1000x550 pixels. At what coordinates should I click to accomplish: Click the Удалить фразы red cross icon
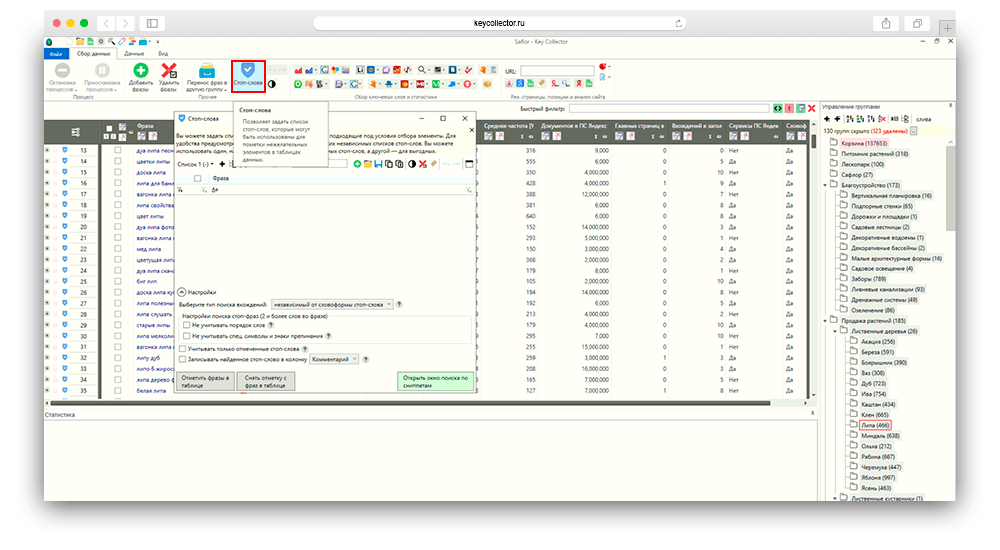click(x=169, y=71)
